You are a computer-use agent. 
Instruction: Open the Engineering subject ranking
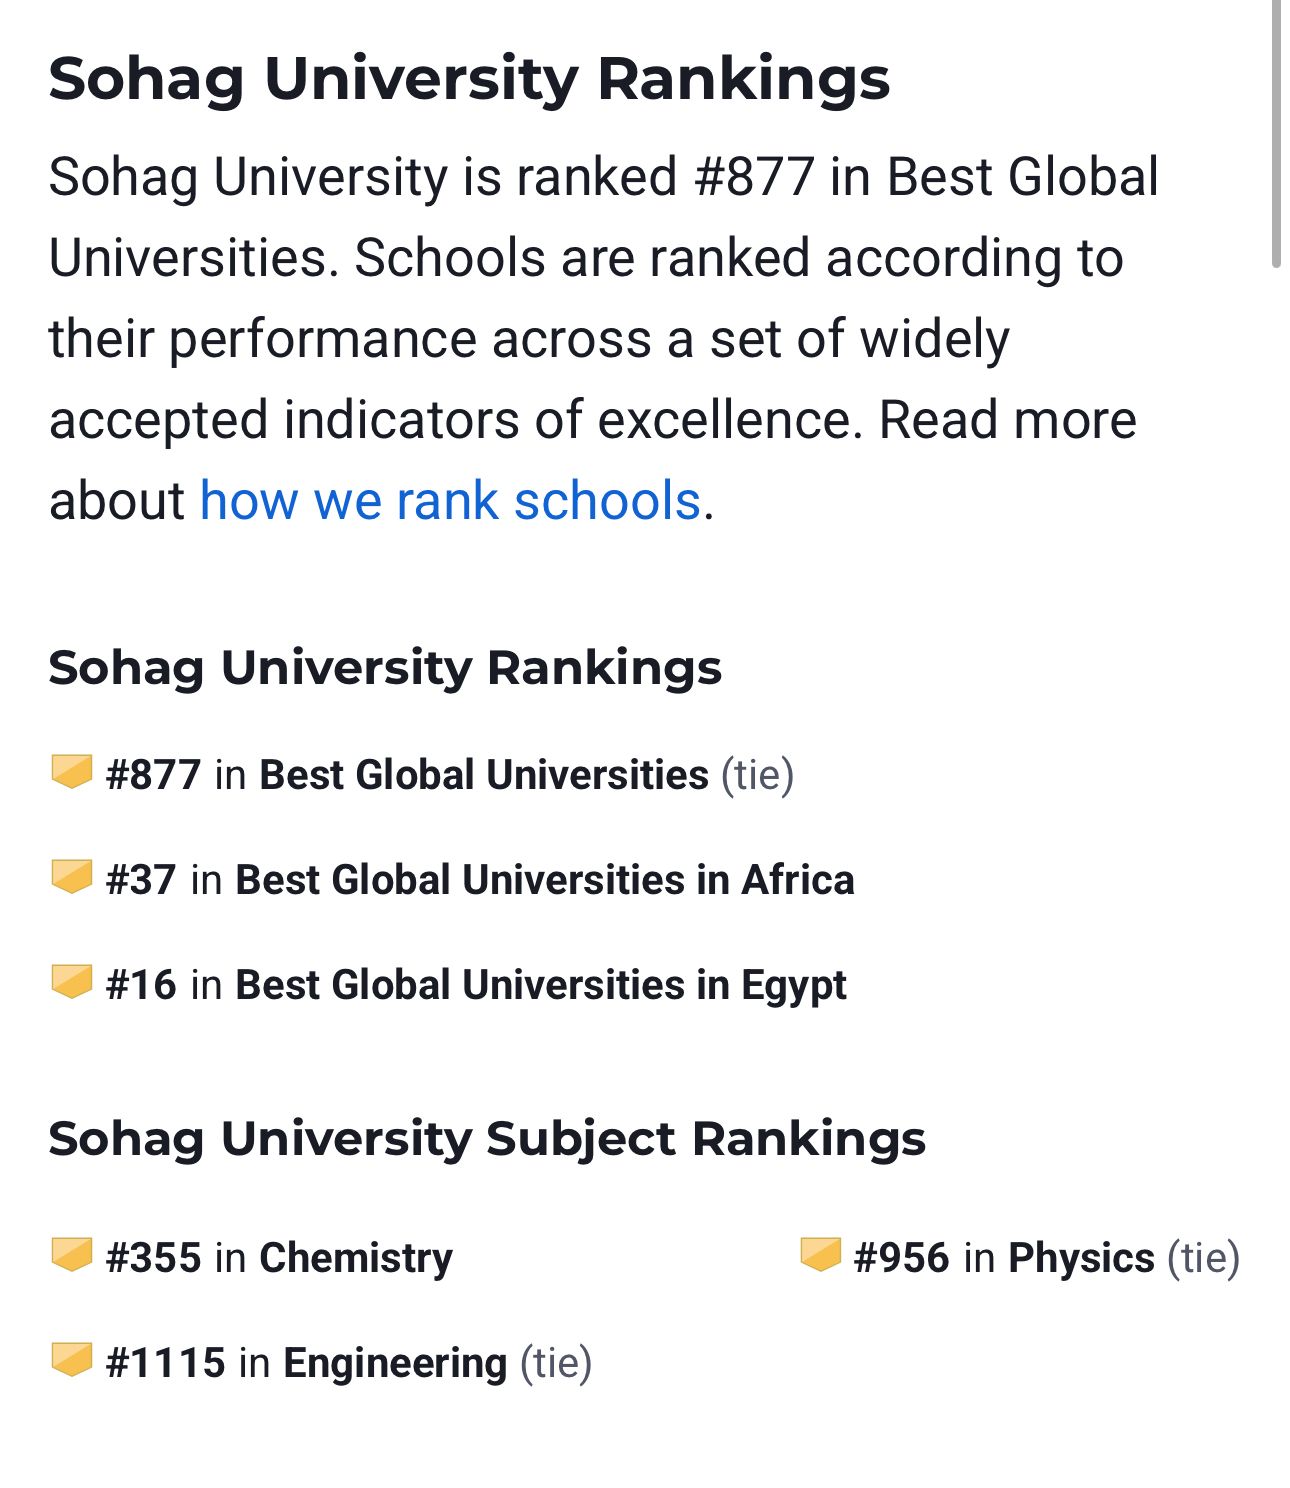[395, 1363]
